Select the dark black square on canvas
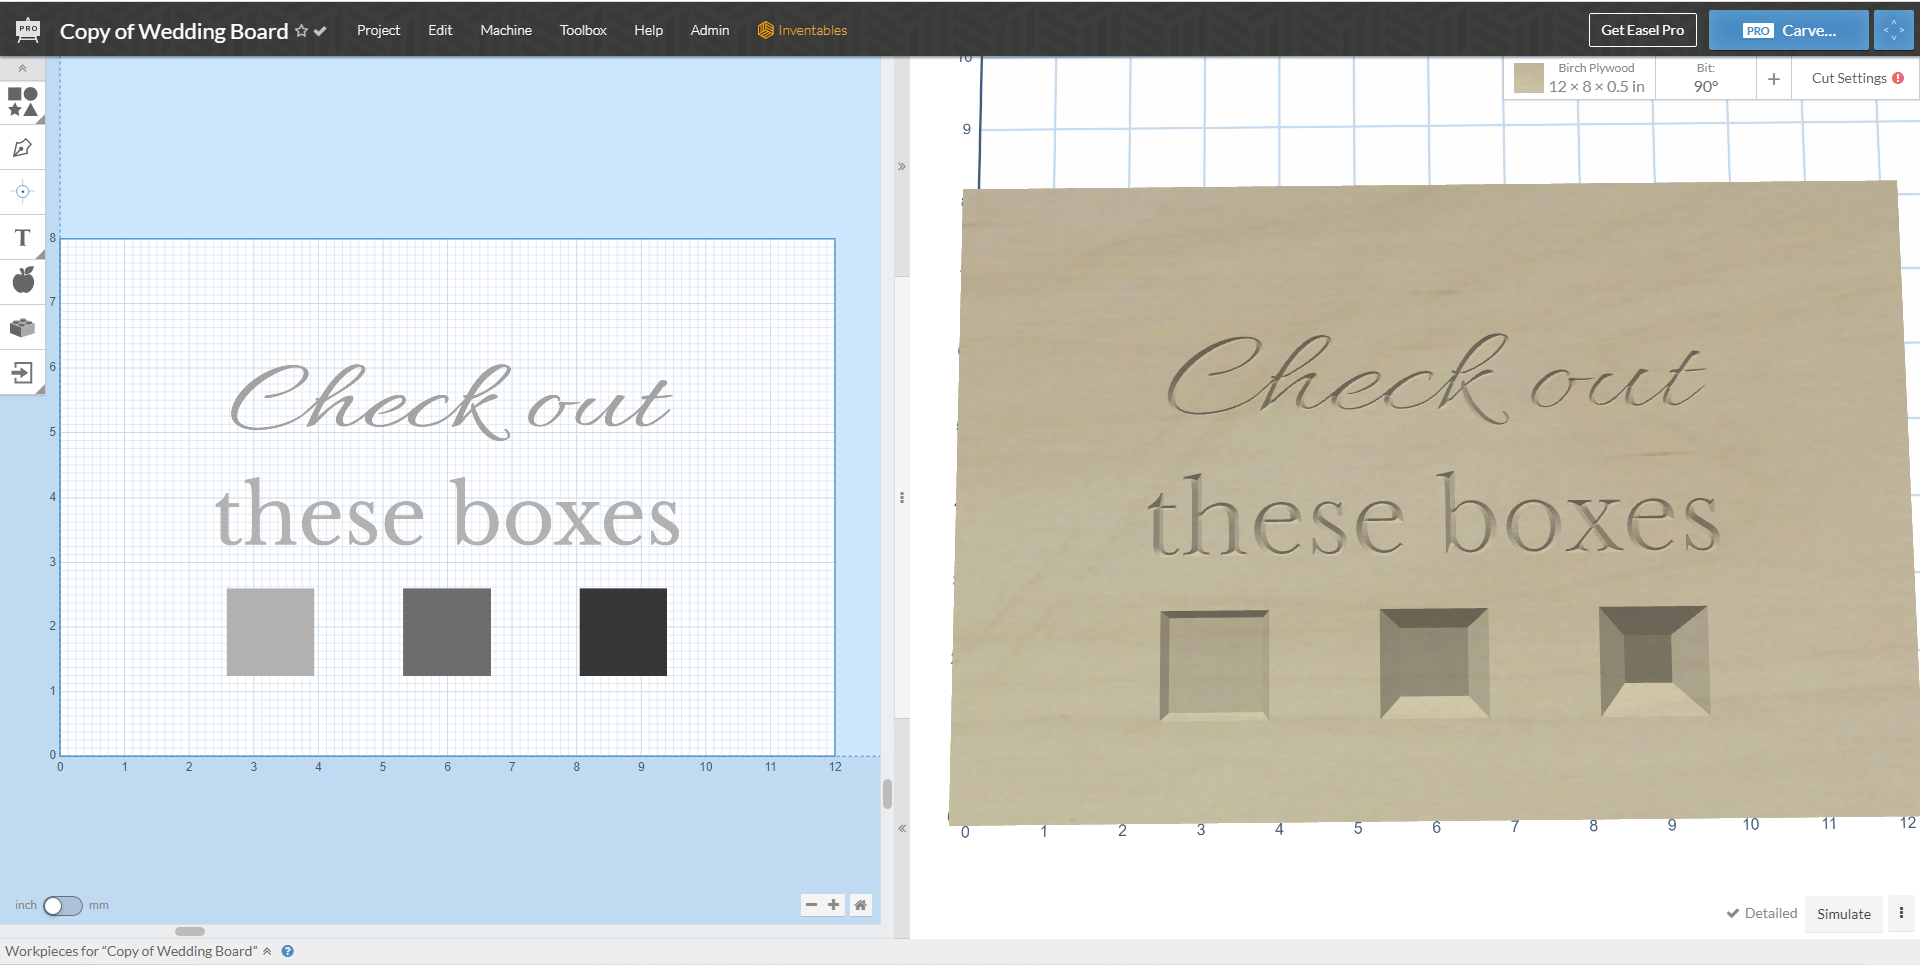The image size is (1920, 965). coord(623,632)
